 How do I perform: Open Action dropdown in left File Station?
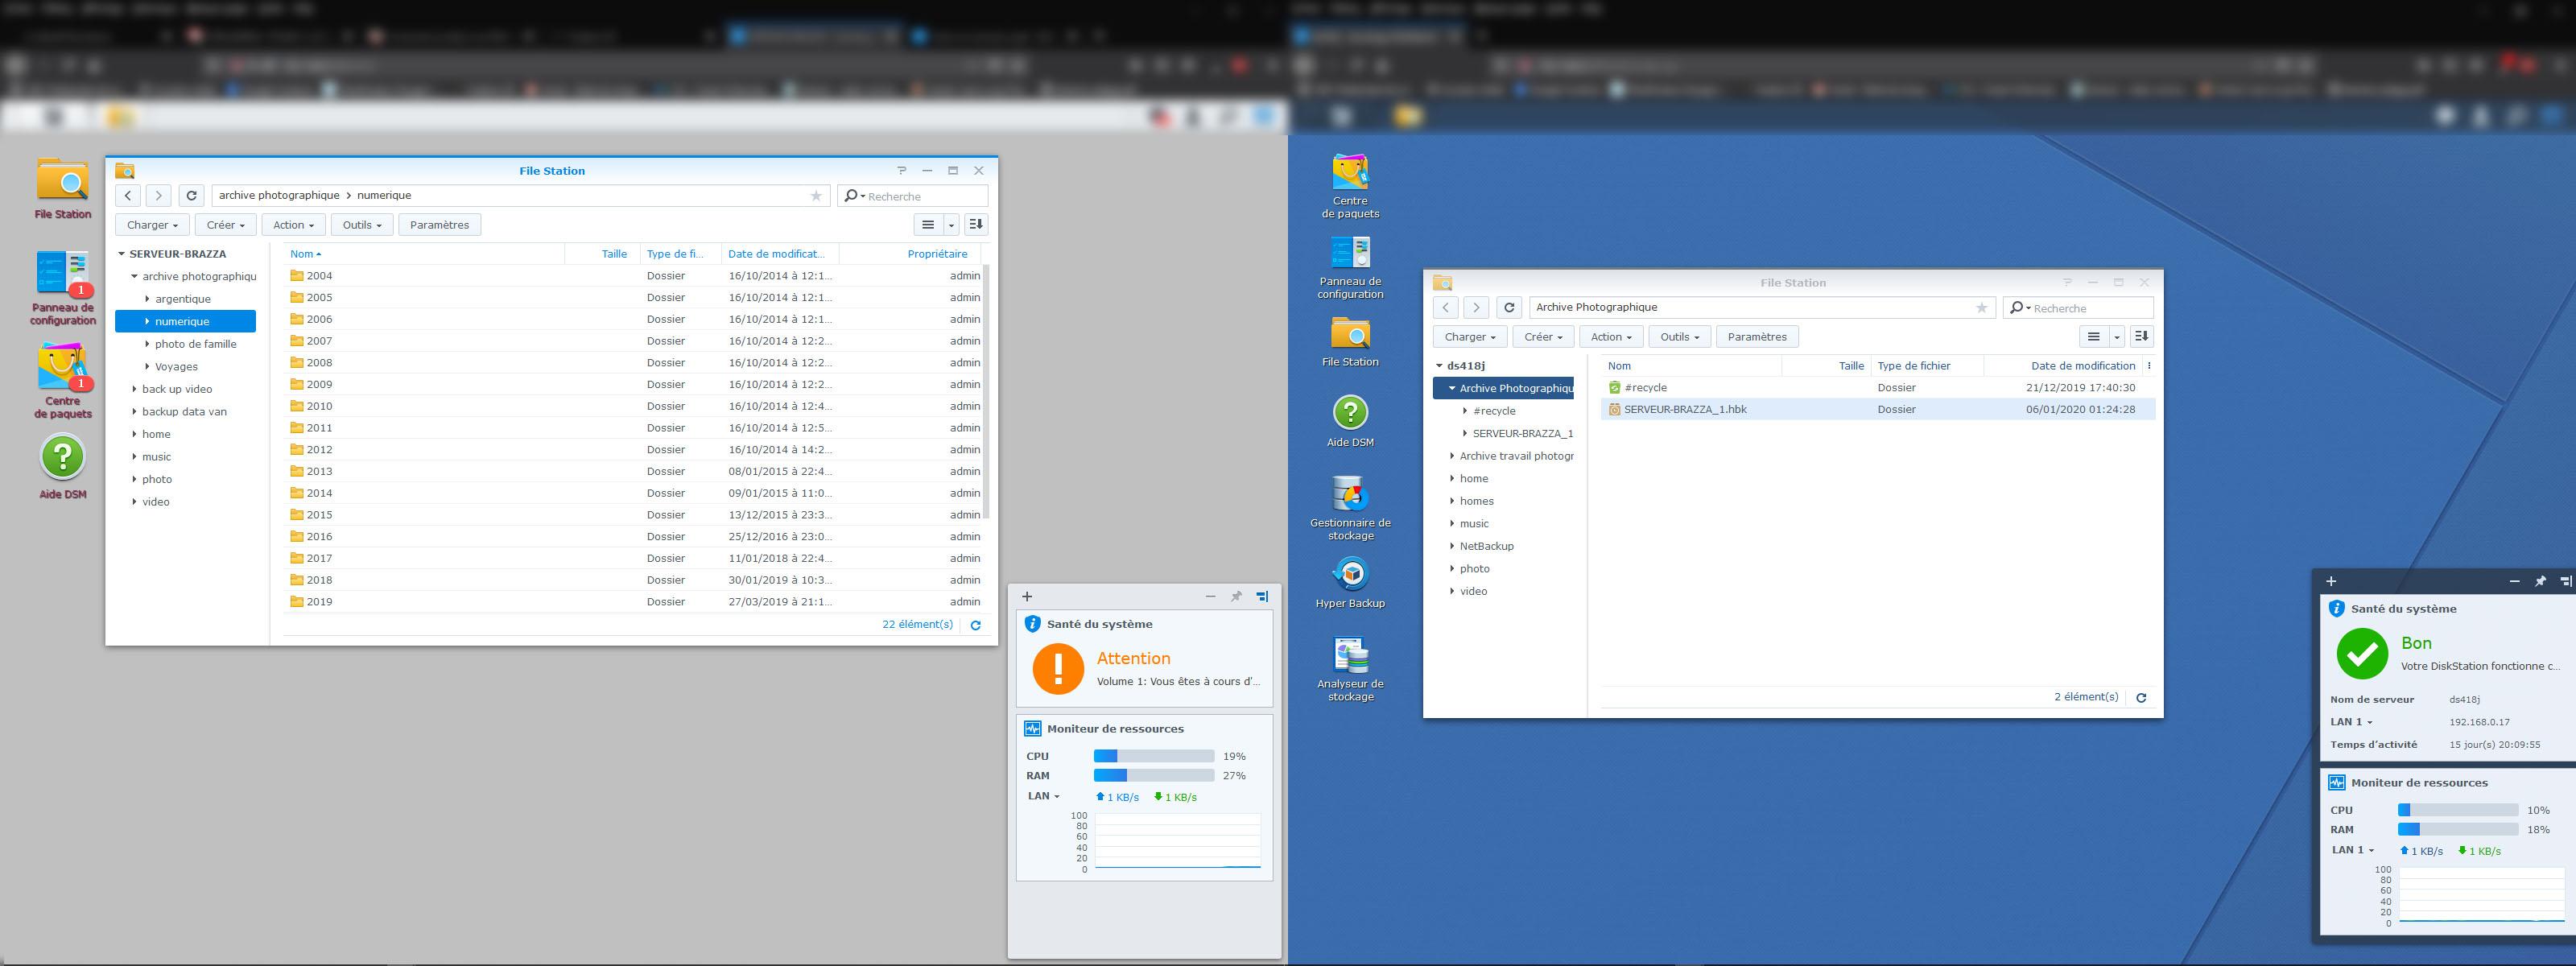[293, 225]
